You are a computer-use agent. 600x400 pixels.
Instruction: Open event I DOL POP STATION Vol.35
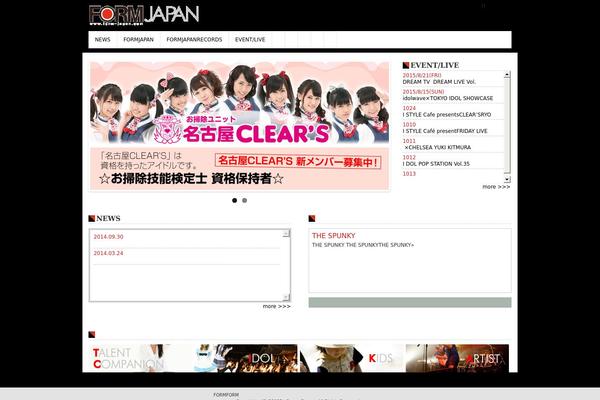[x=436, y=164]
